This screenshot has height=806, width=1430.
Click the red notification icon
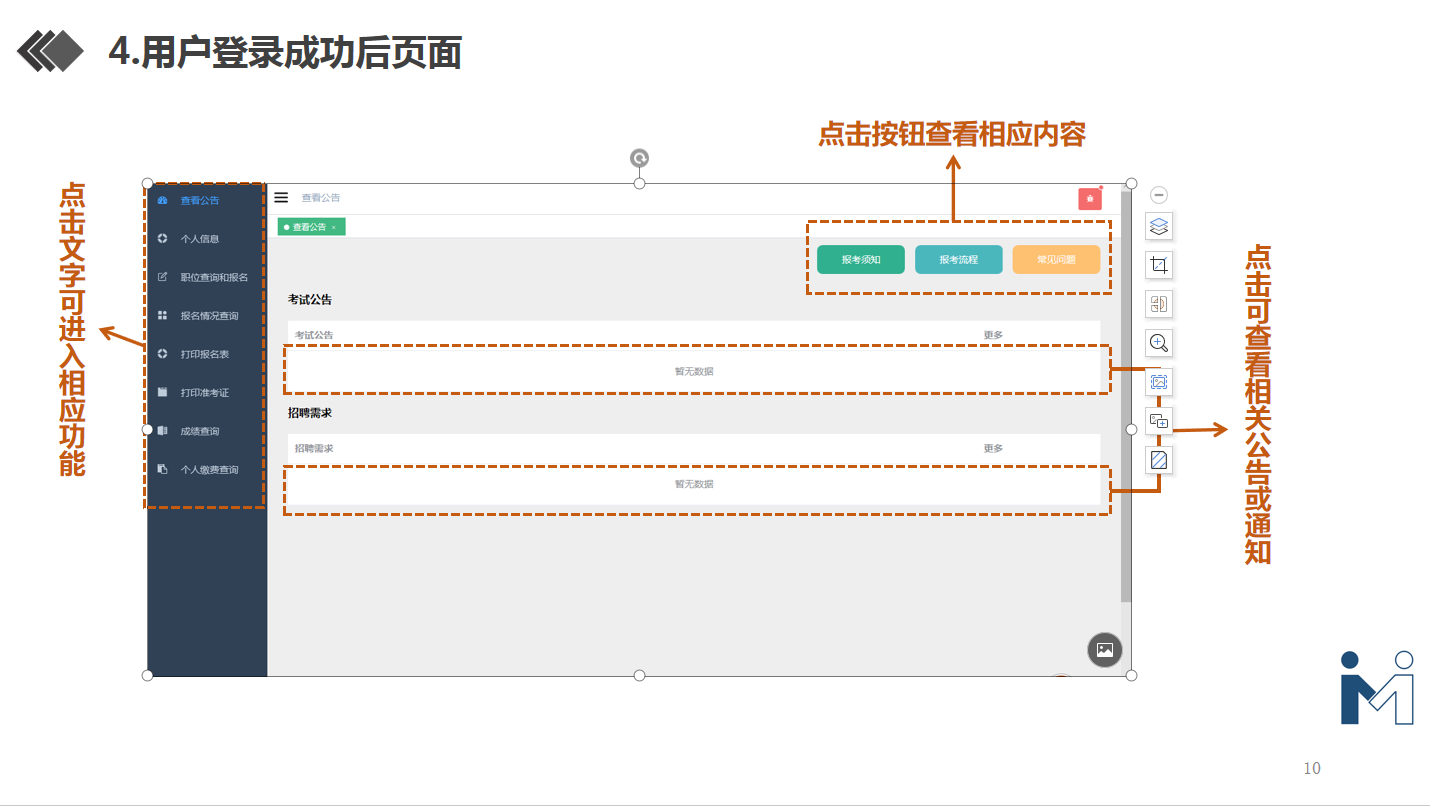point(1089,199)
